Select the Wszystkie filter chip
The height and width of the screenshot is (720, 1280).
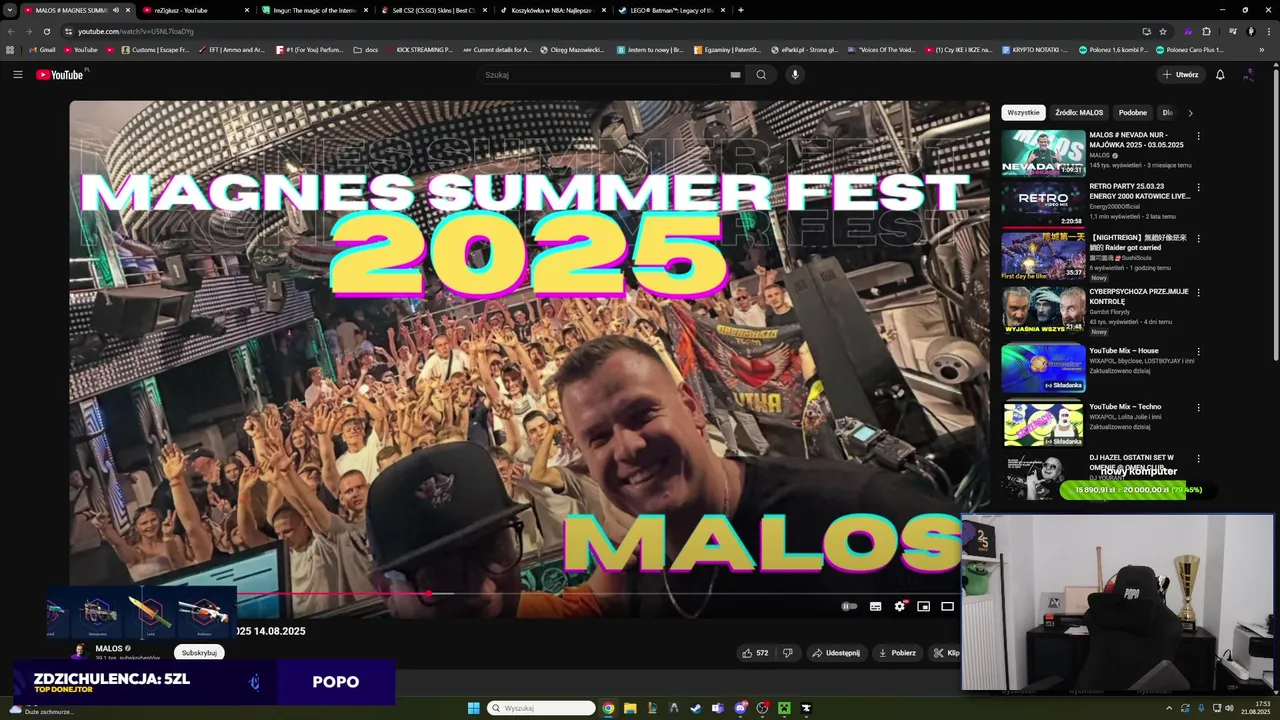tap(1023, 113)
